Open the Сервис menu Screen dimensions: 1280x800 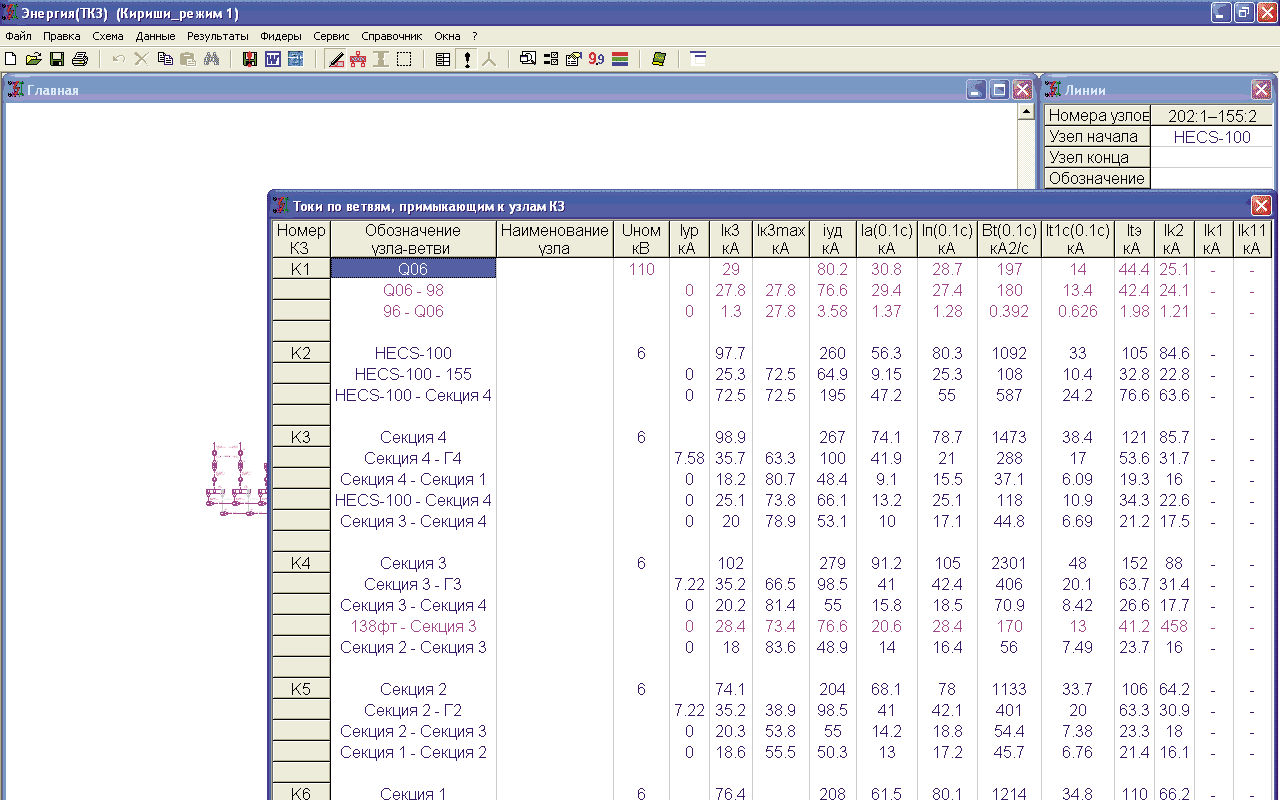pos(331,35)
